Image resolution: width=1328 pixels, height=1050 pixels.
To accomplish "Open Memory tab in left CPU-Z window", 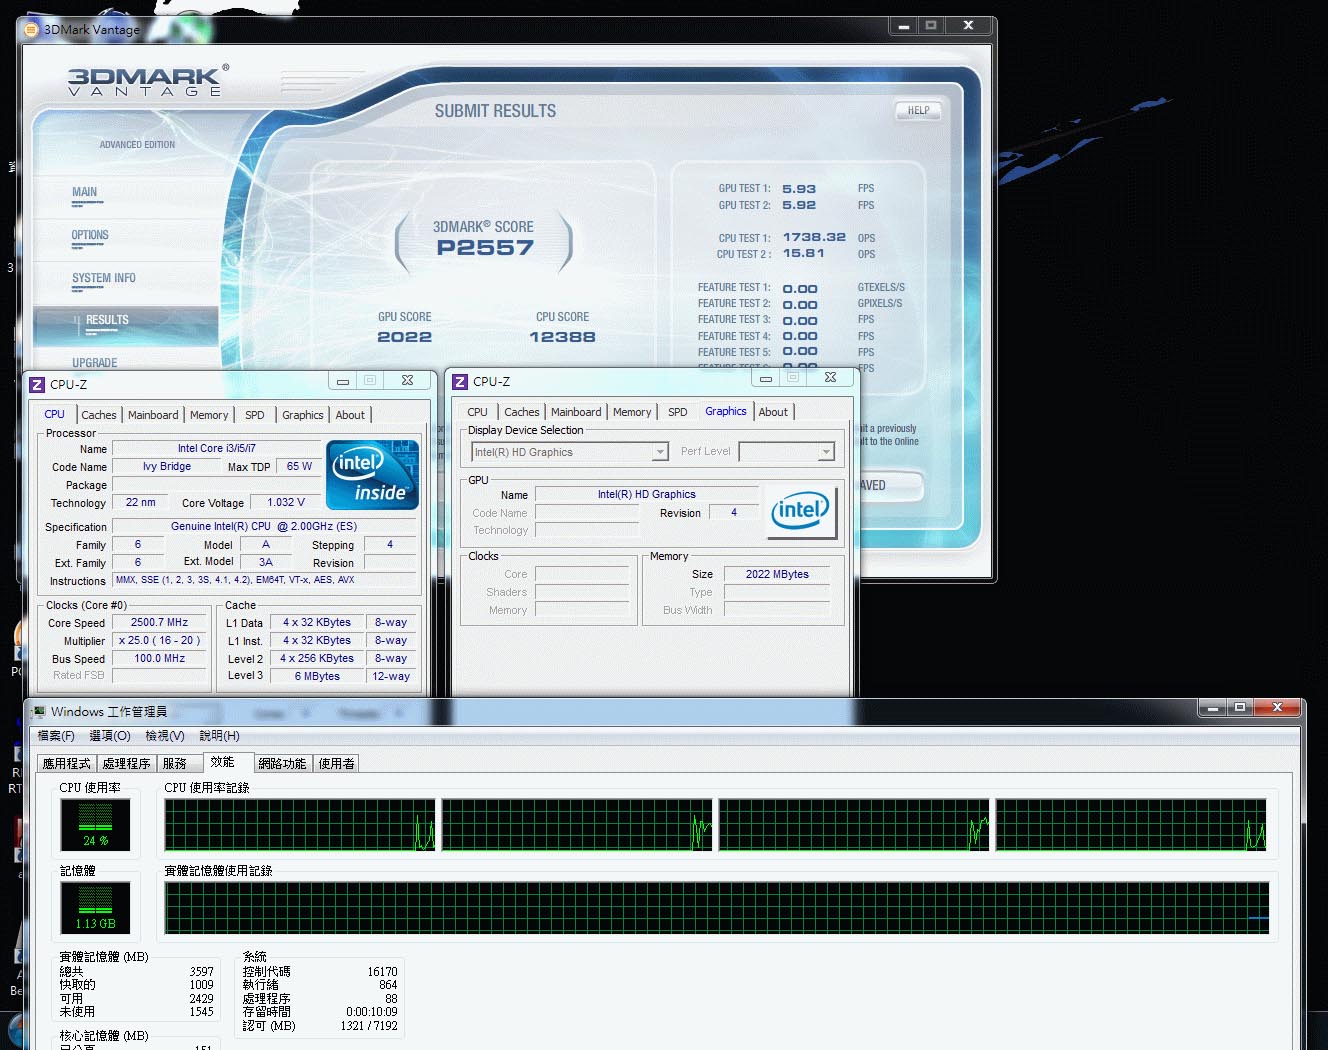I will (x=209, y=415).
